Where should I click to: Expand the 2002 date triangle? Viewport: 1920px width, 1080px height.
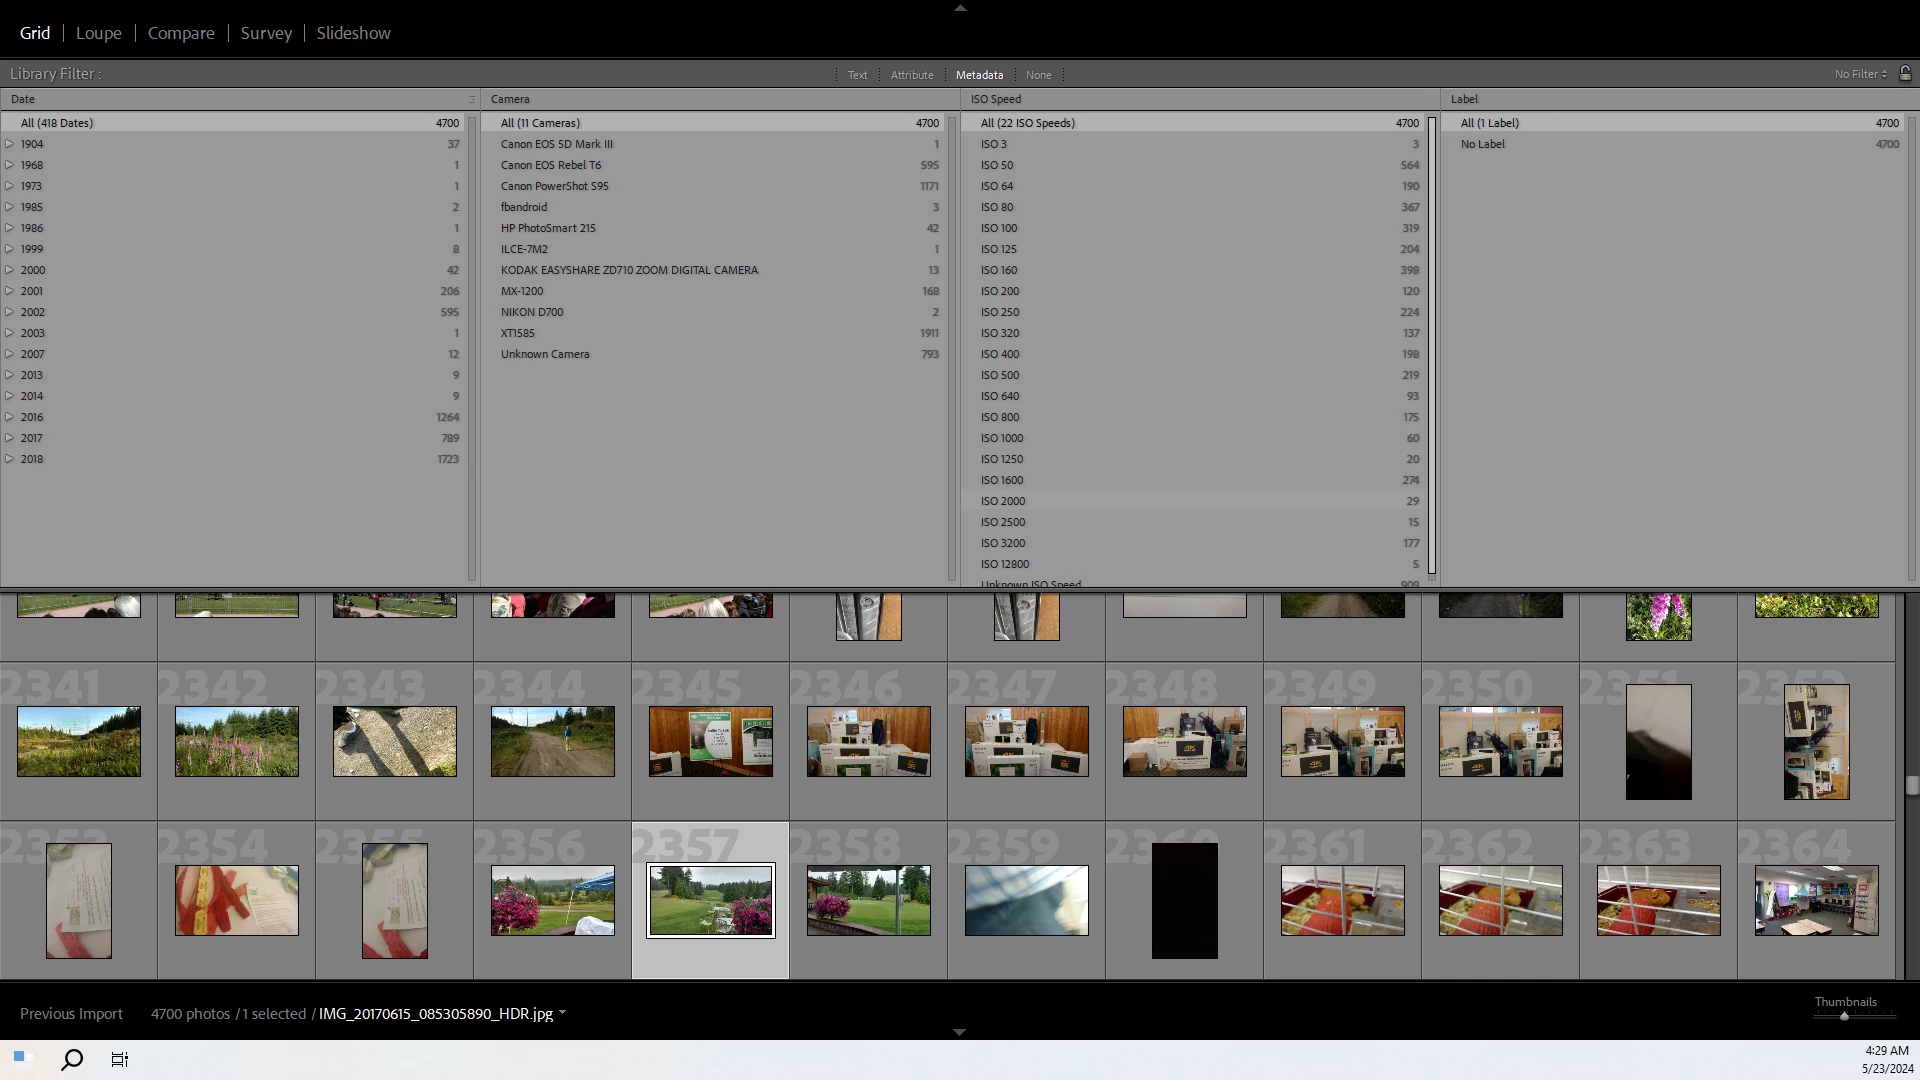[x=10, y=312]
